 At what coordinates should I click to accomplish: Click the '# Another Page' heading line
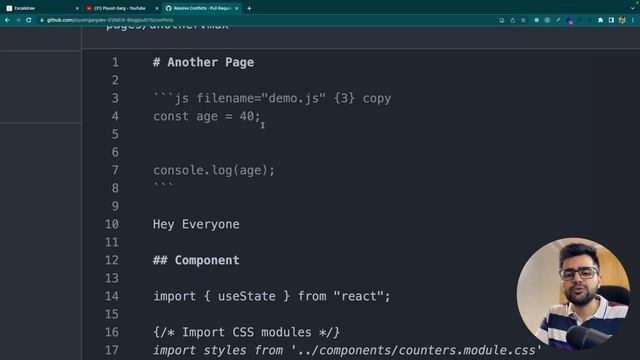[x=203, y=62]
